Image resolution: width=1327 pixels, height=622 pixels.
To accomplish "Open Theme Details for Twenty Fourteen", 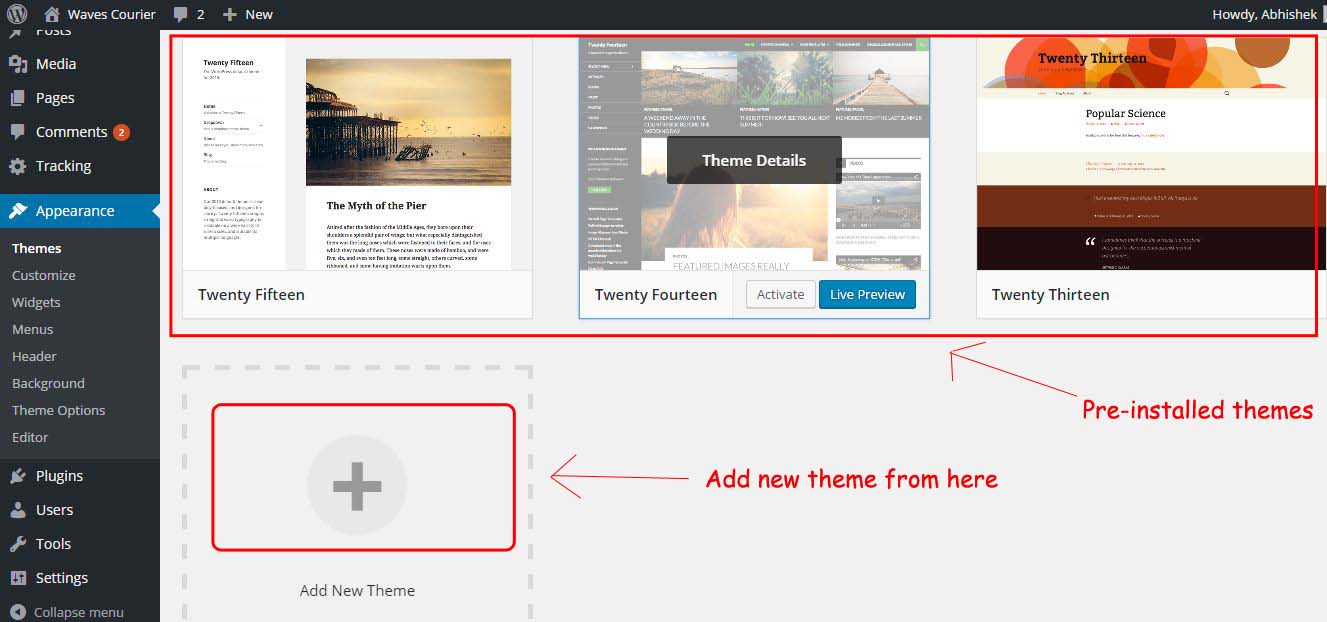I will click(x=754, y=160).
